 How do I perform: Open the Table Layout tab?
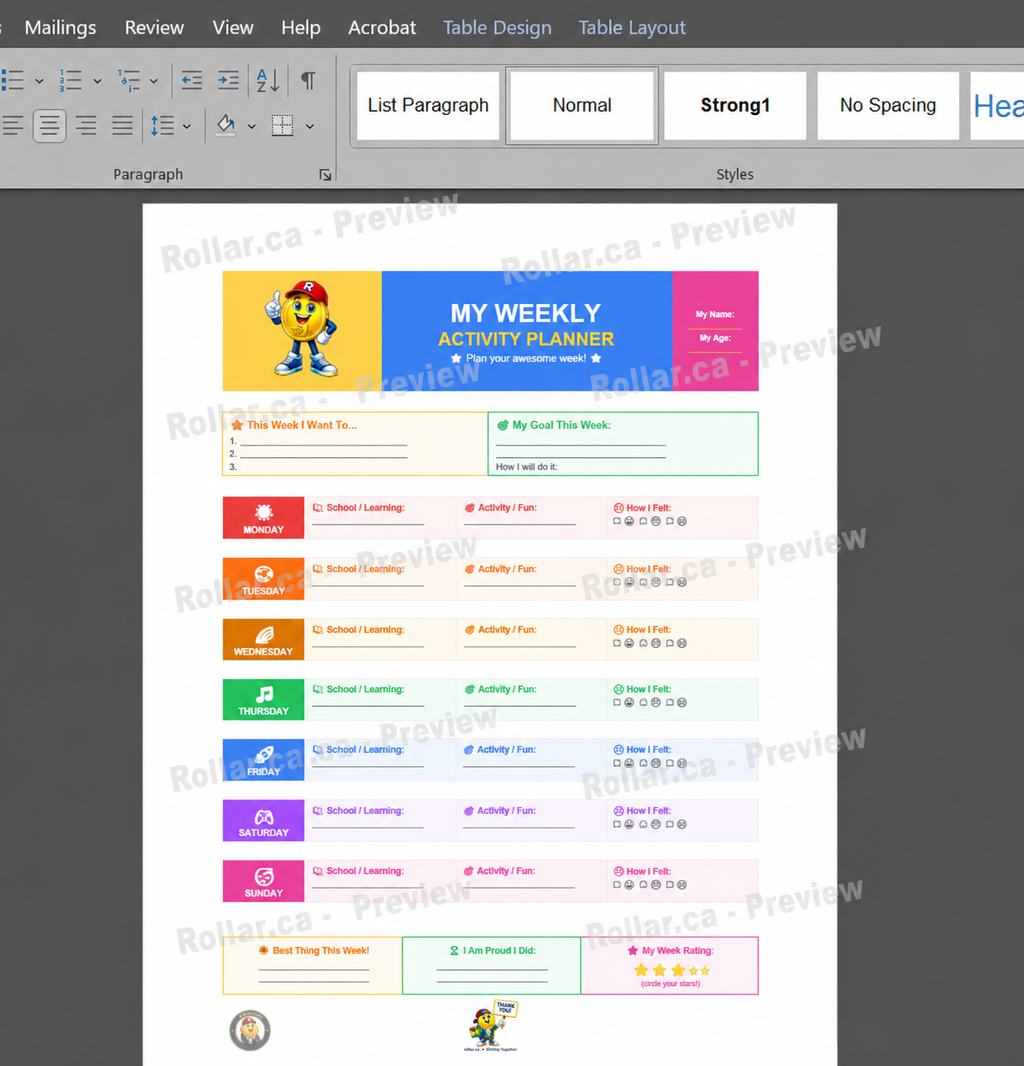pos(632,27)
